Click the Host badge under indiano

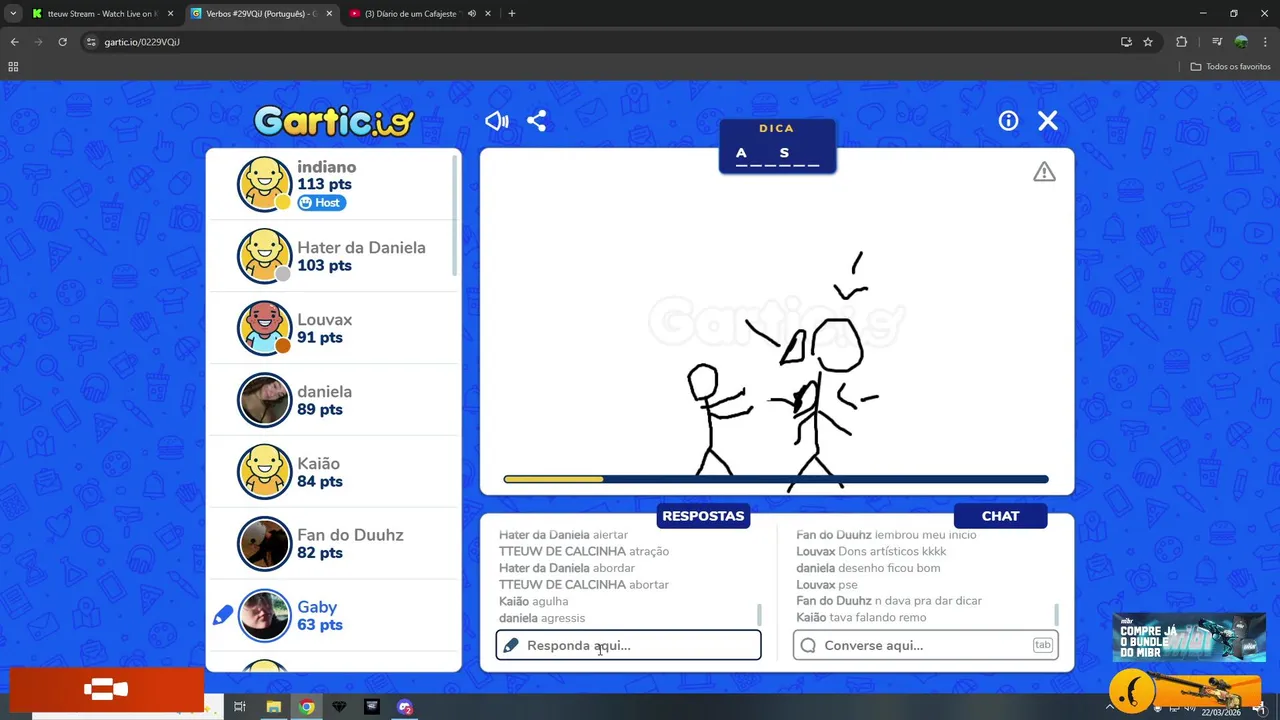coord(321,203)
